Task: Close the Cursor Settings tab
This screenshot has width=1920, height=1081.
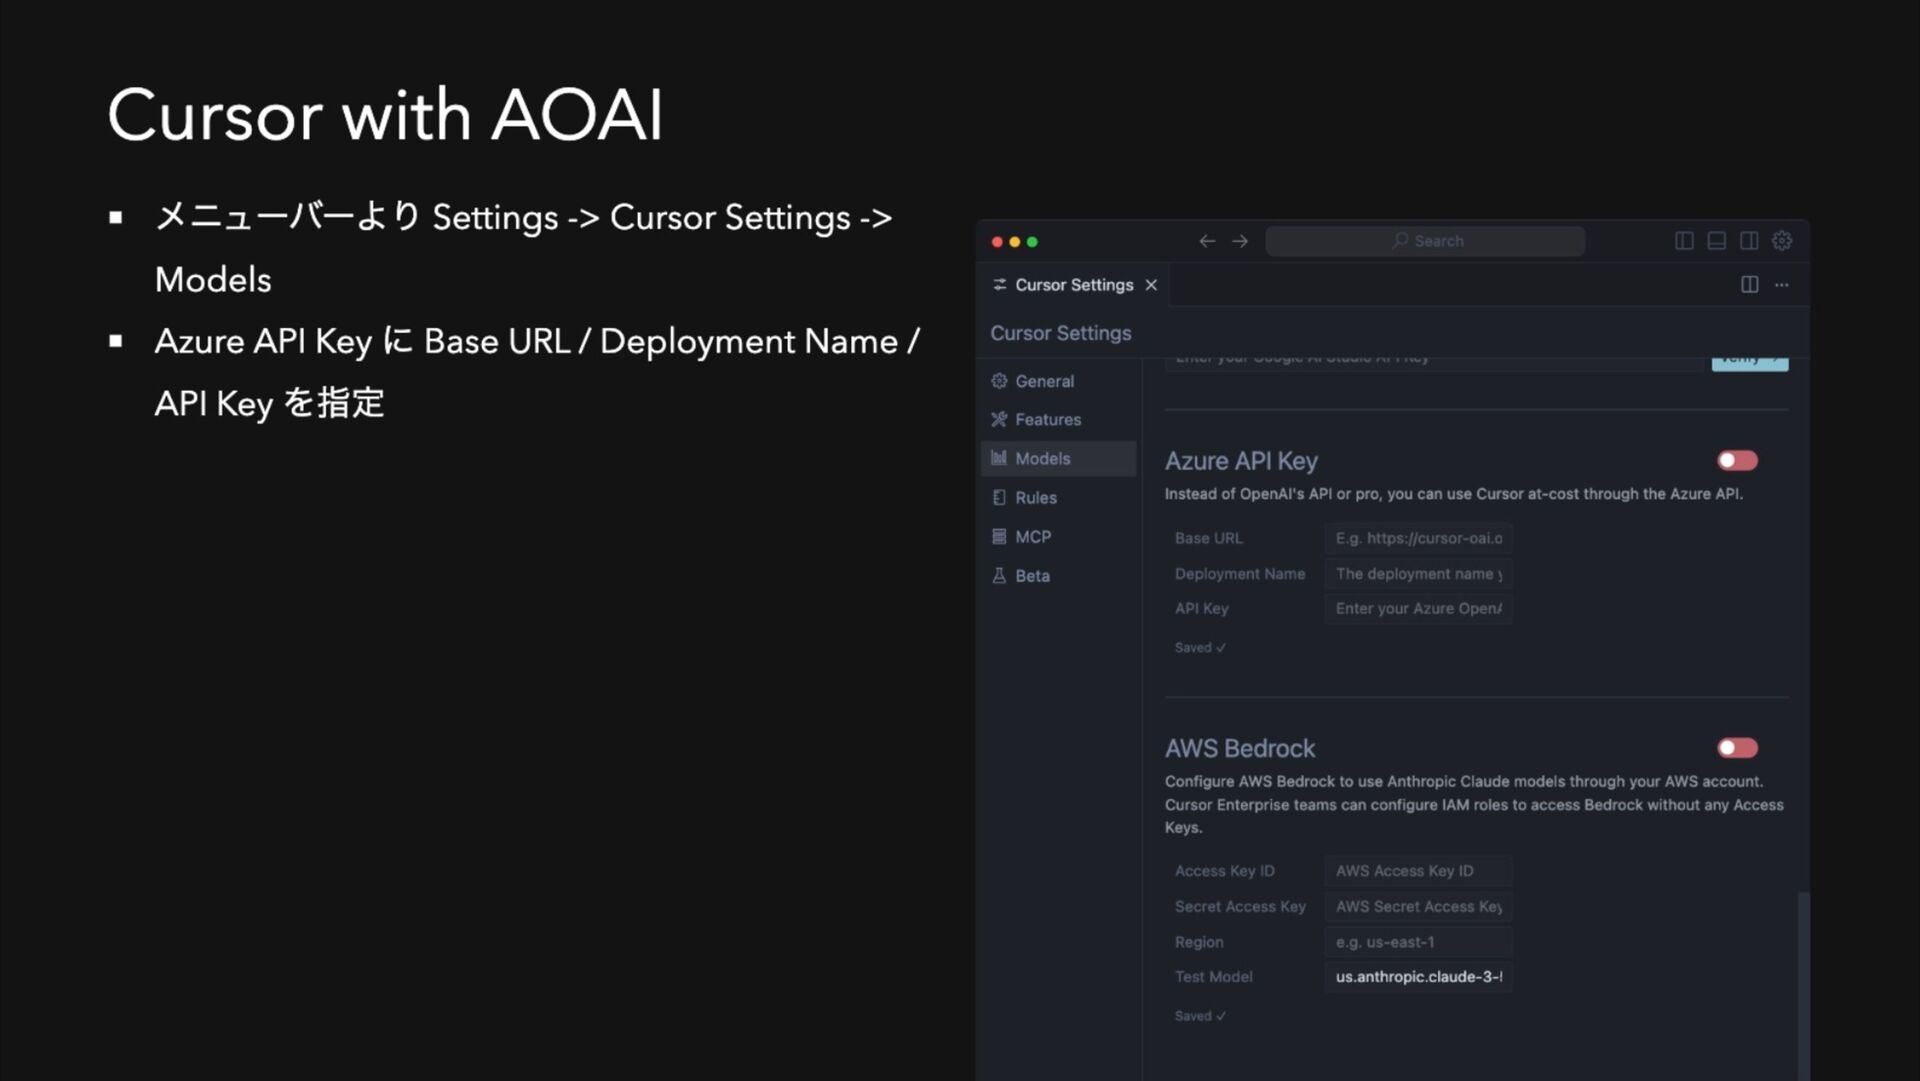Action: (x=1151, y=285)
